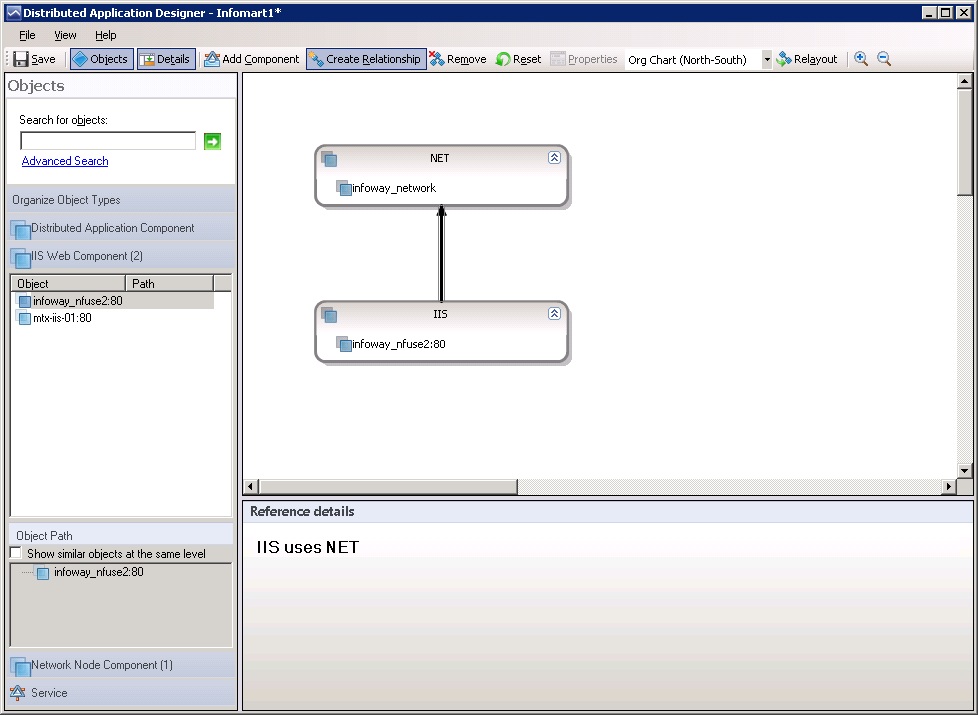Toggle the Details pane button

166,59
